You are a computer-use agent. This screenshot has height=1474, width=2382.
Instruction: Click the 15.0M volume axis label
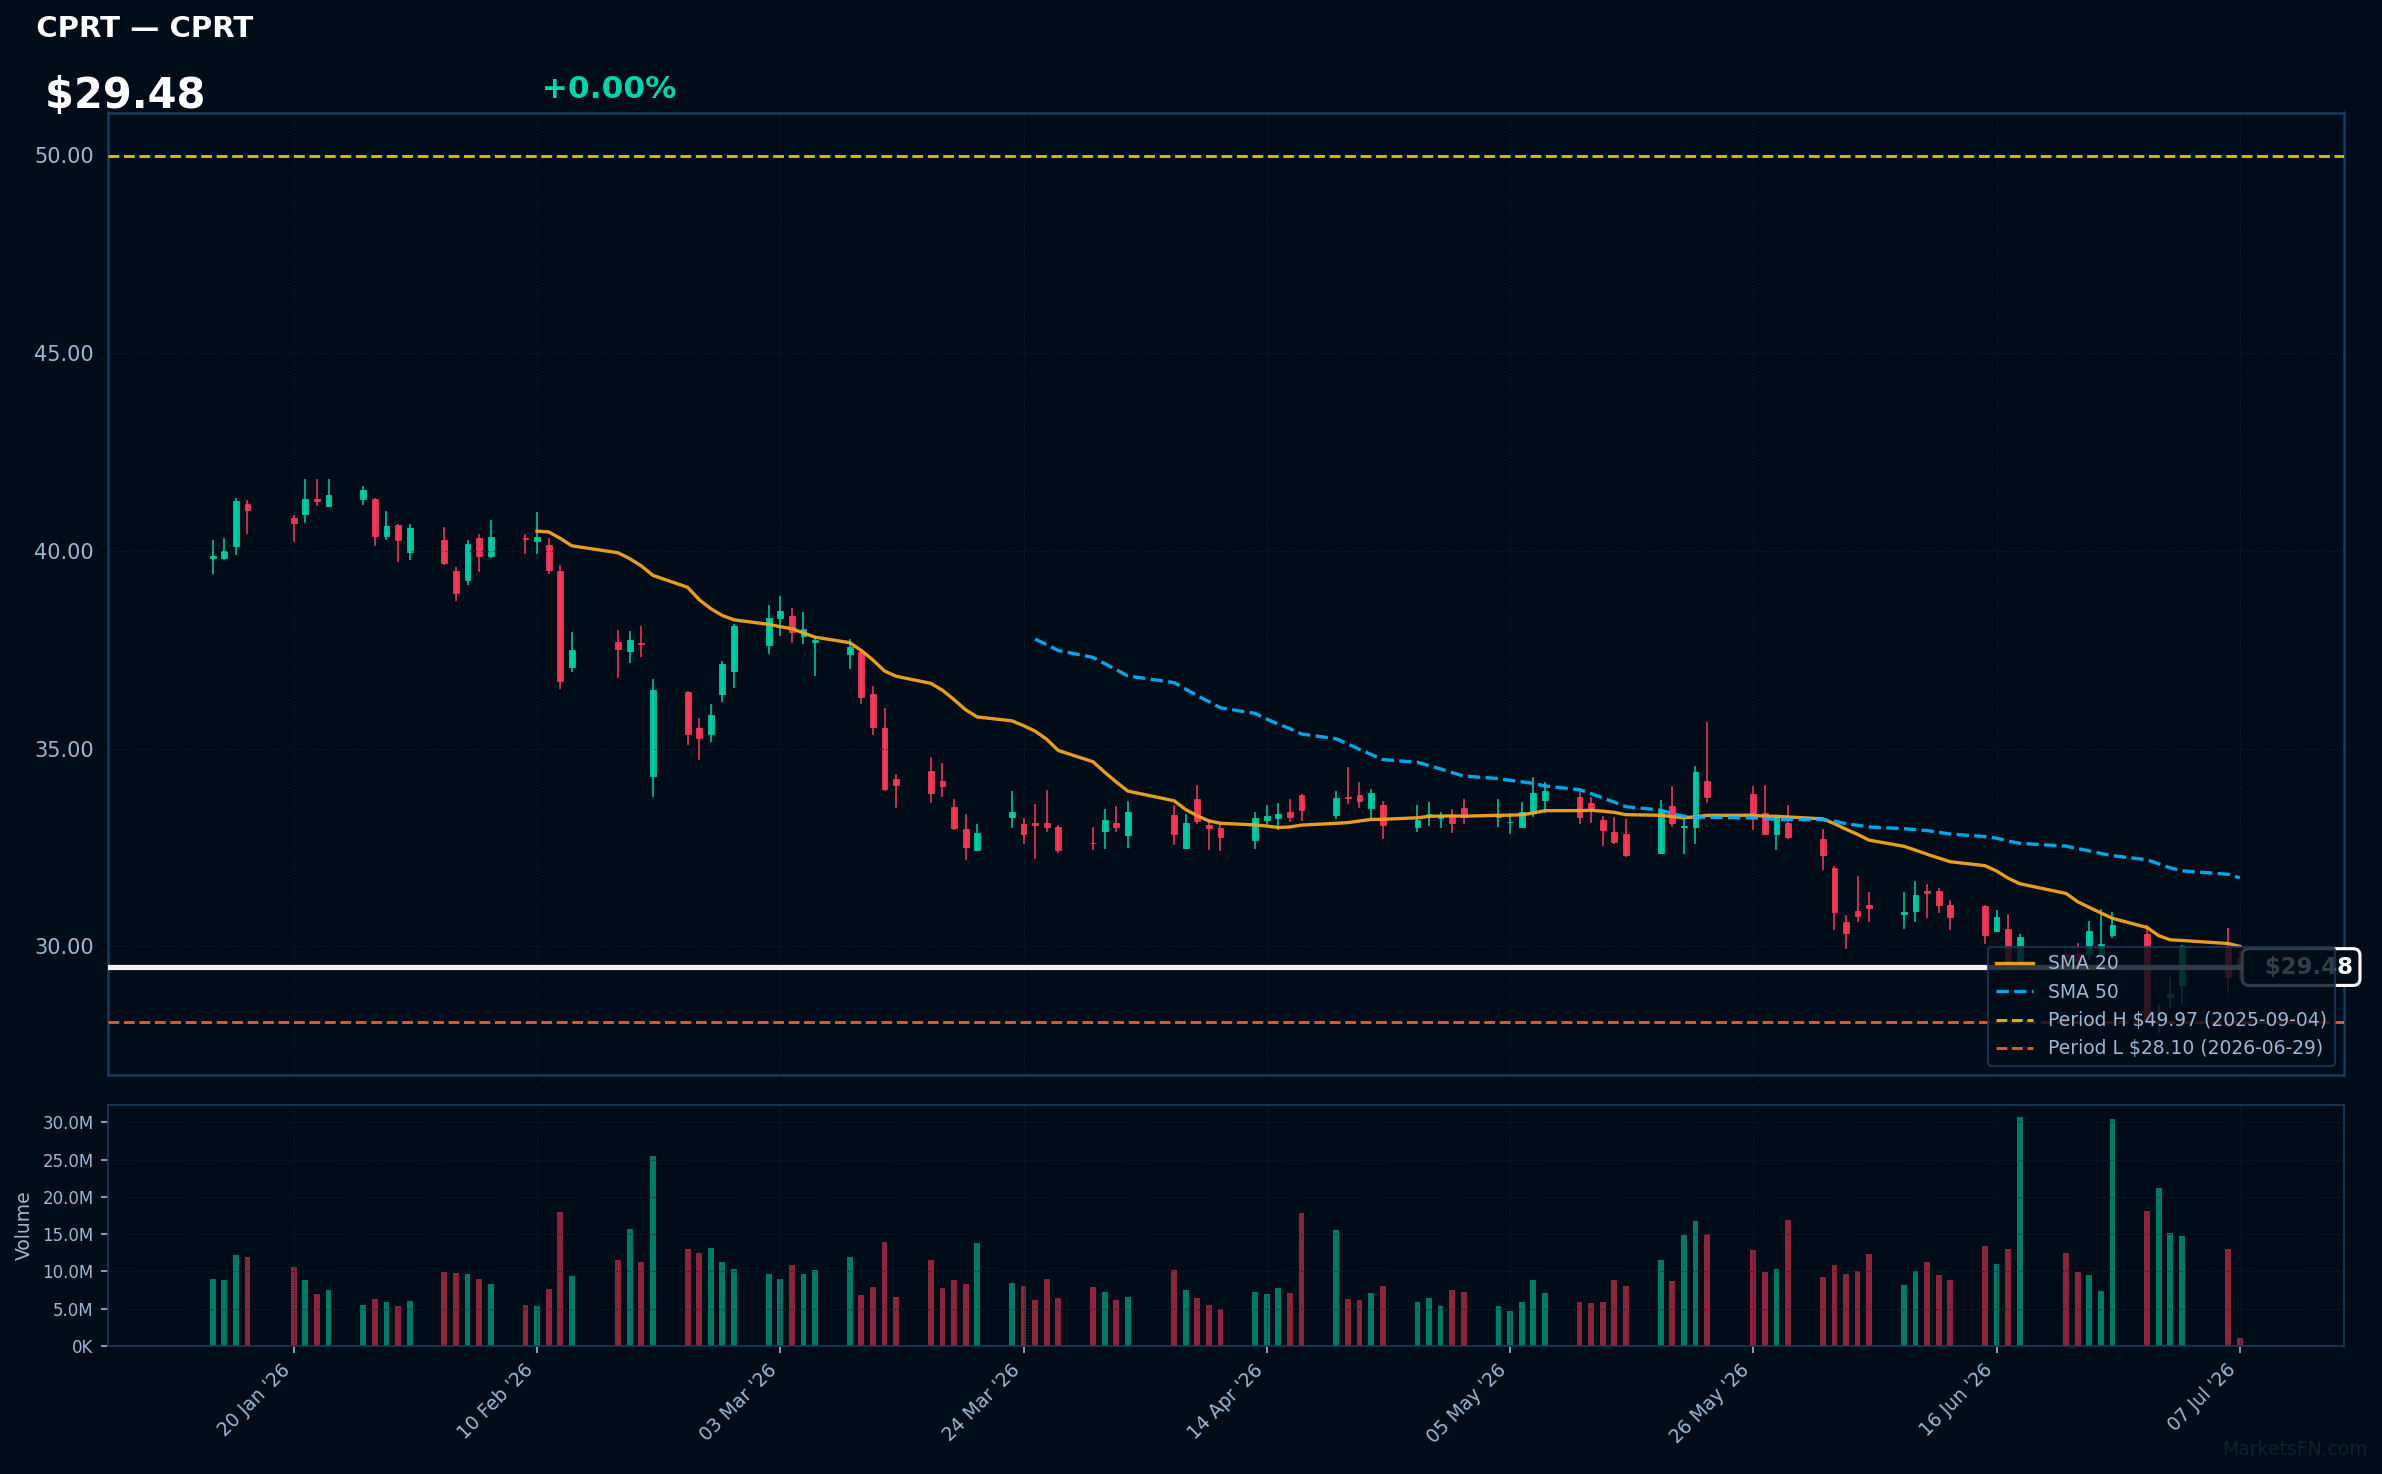[x=68, y=1235]
